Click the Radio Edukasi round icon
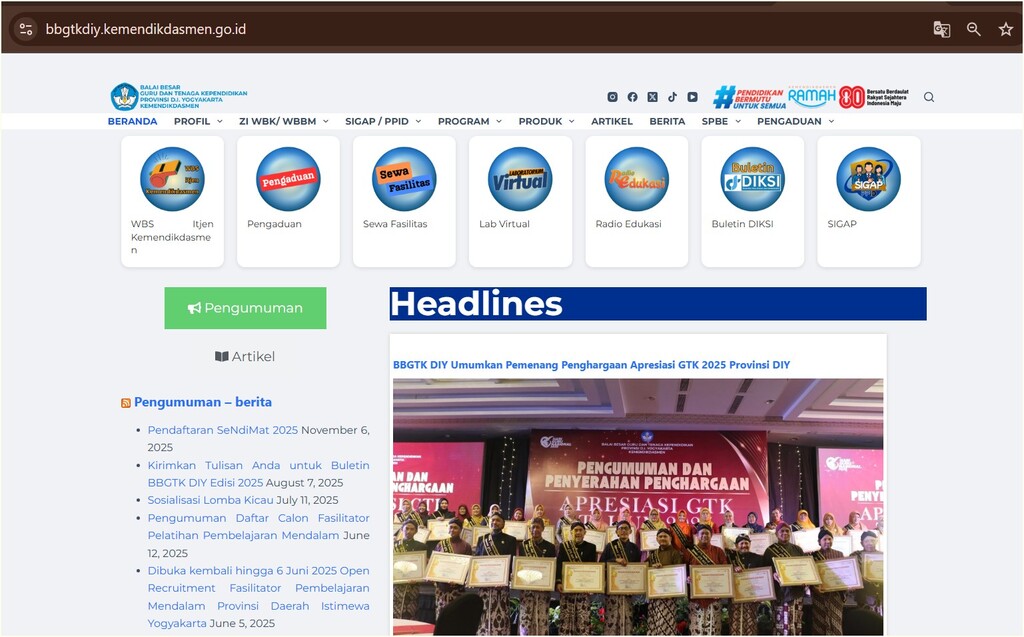The width and height of the screenshot is (1024, 637). point(636,179)
